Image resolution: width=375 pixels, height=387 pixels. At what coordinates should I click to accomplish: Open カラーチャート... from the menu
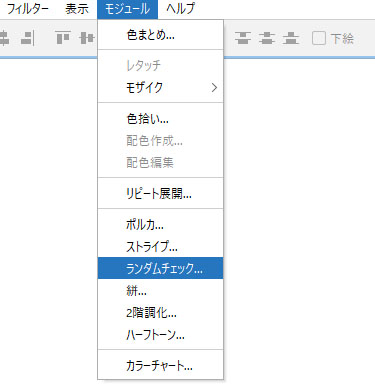pos(160,366)
